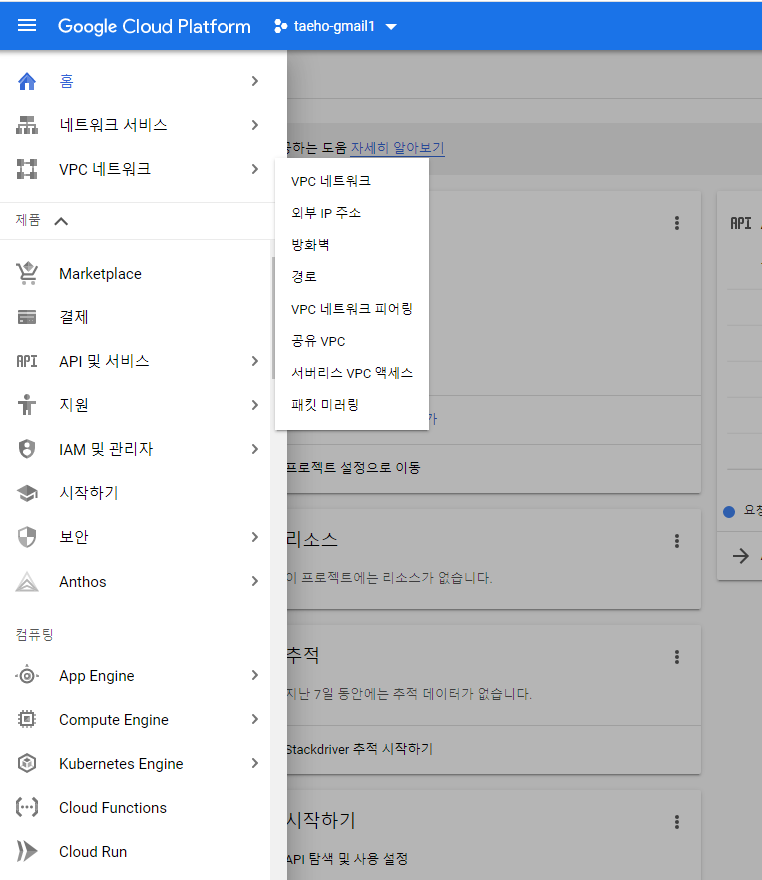Click the VPC 네트워크 sidebar icon
762x880 pixels.
coord(27,169)
